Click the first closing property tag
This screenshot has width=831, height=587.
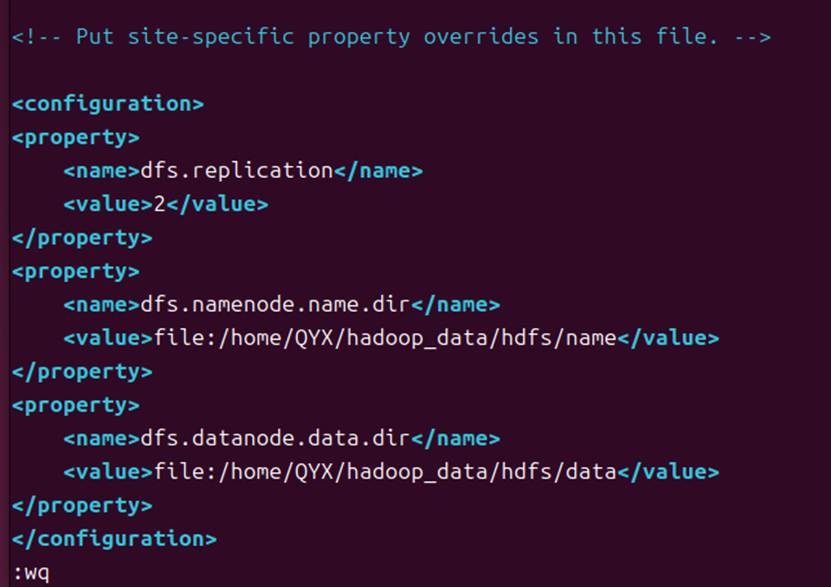82,238
